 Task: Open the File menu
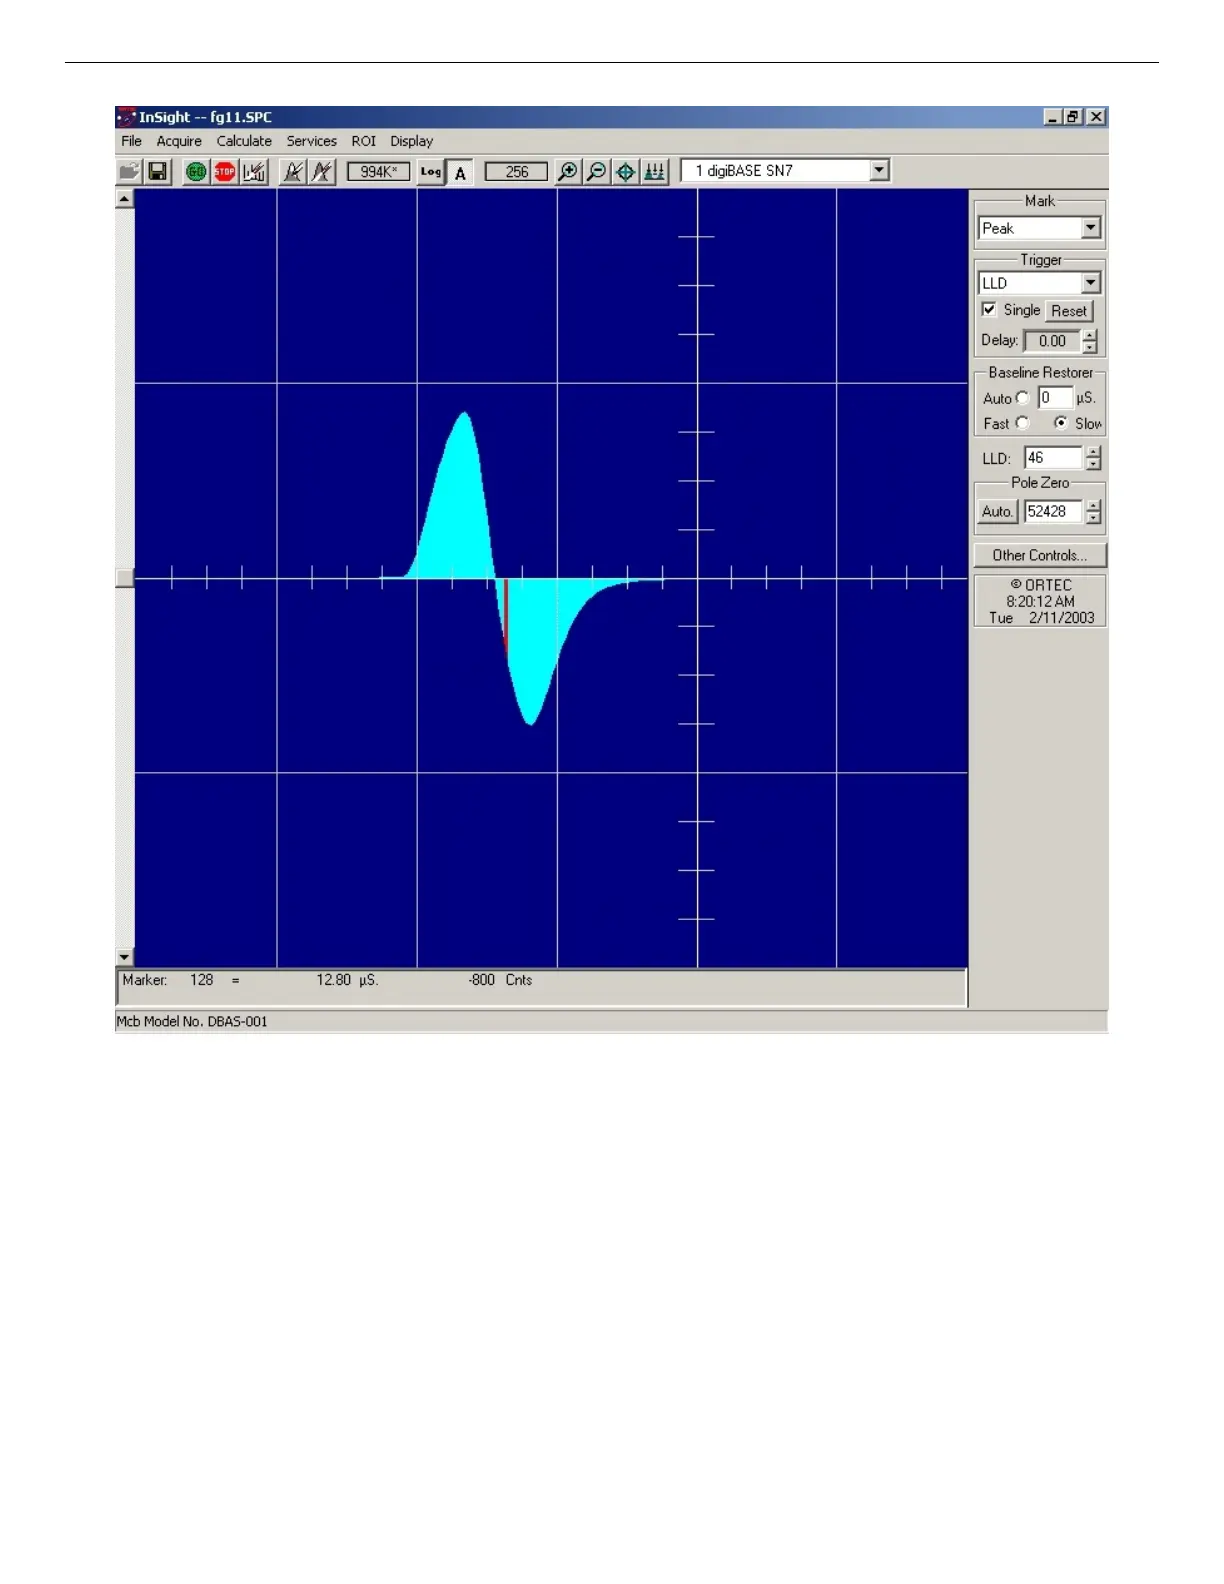131,141
